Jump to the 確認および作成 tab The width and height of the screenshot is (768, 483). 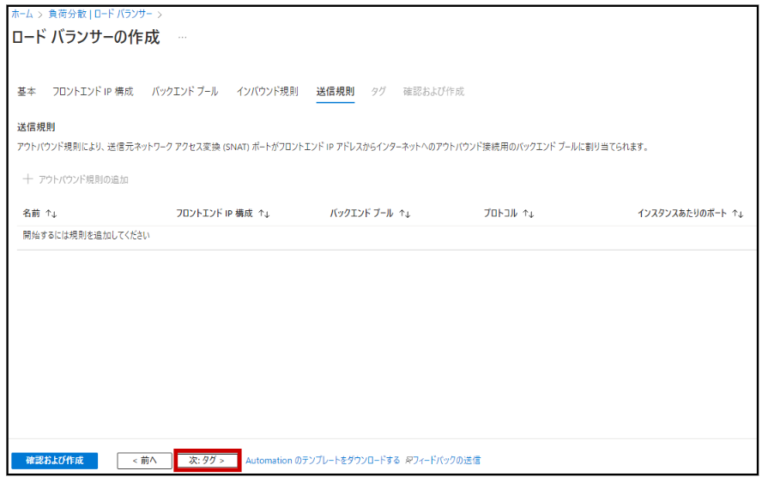pos(433,92)
